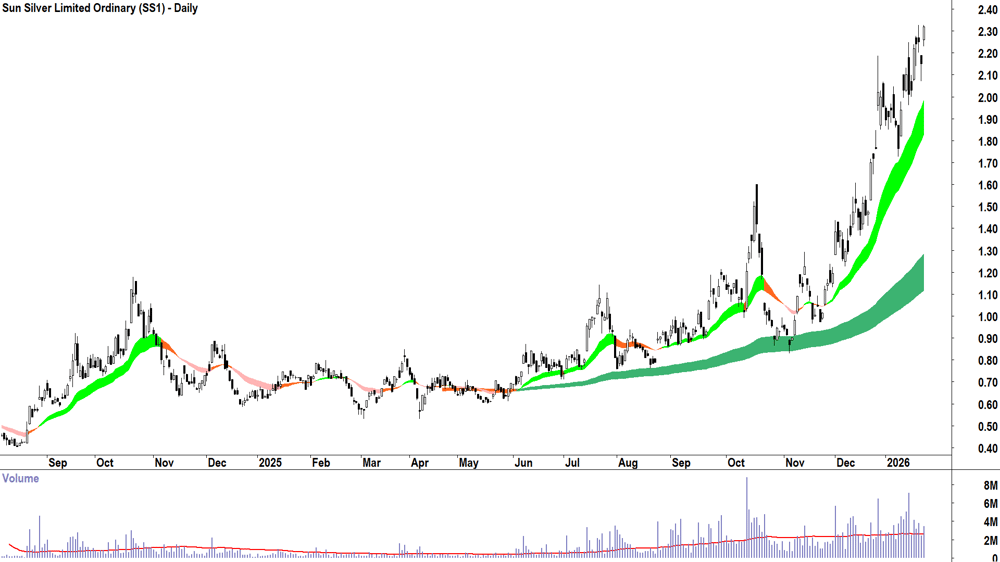Click the 2.30 price axis label
Screen dimensions: 1000x562
(x=987, y=32)
